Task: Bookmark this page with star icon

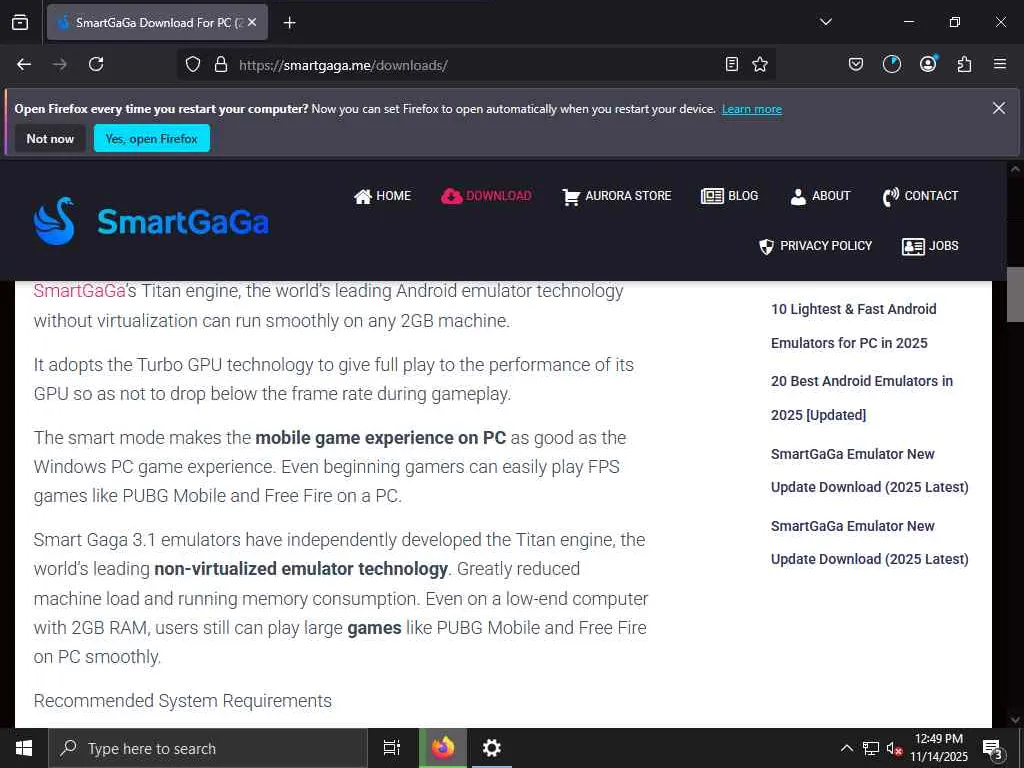Action: pyautogui.click(x=760, y=64)
